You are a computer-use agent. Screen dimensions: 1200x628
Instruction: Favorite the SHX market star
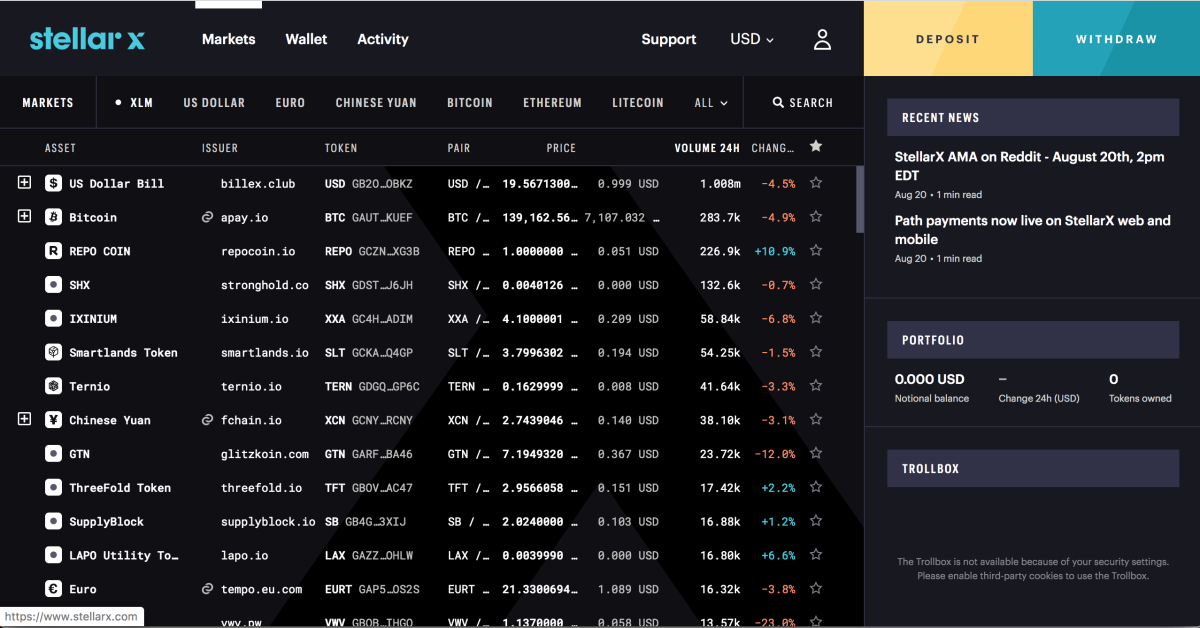point(816,285)
